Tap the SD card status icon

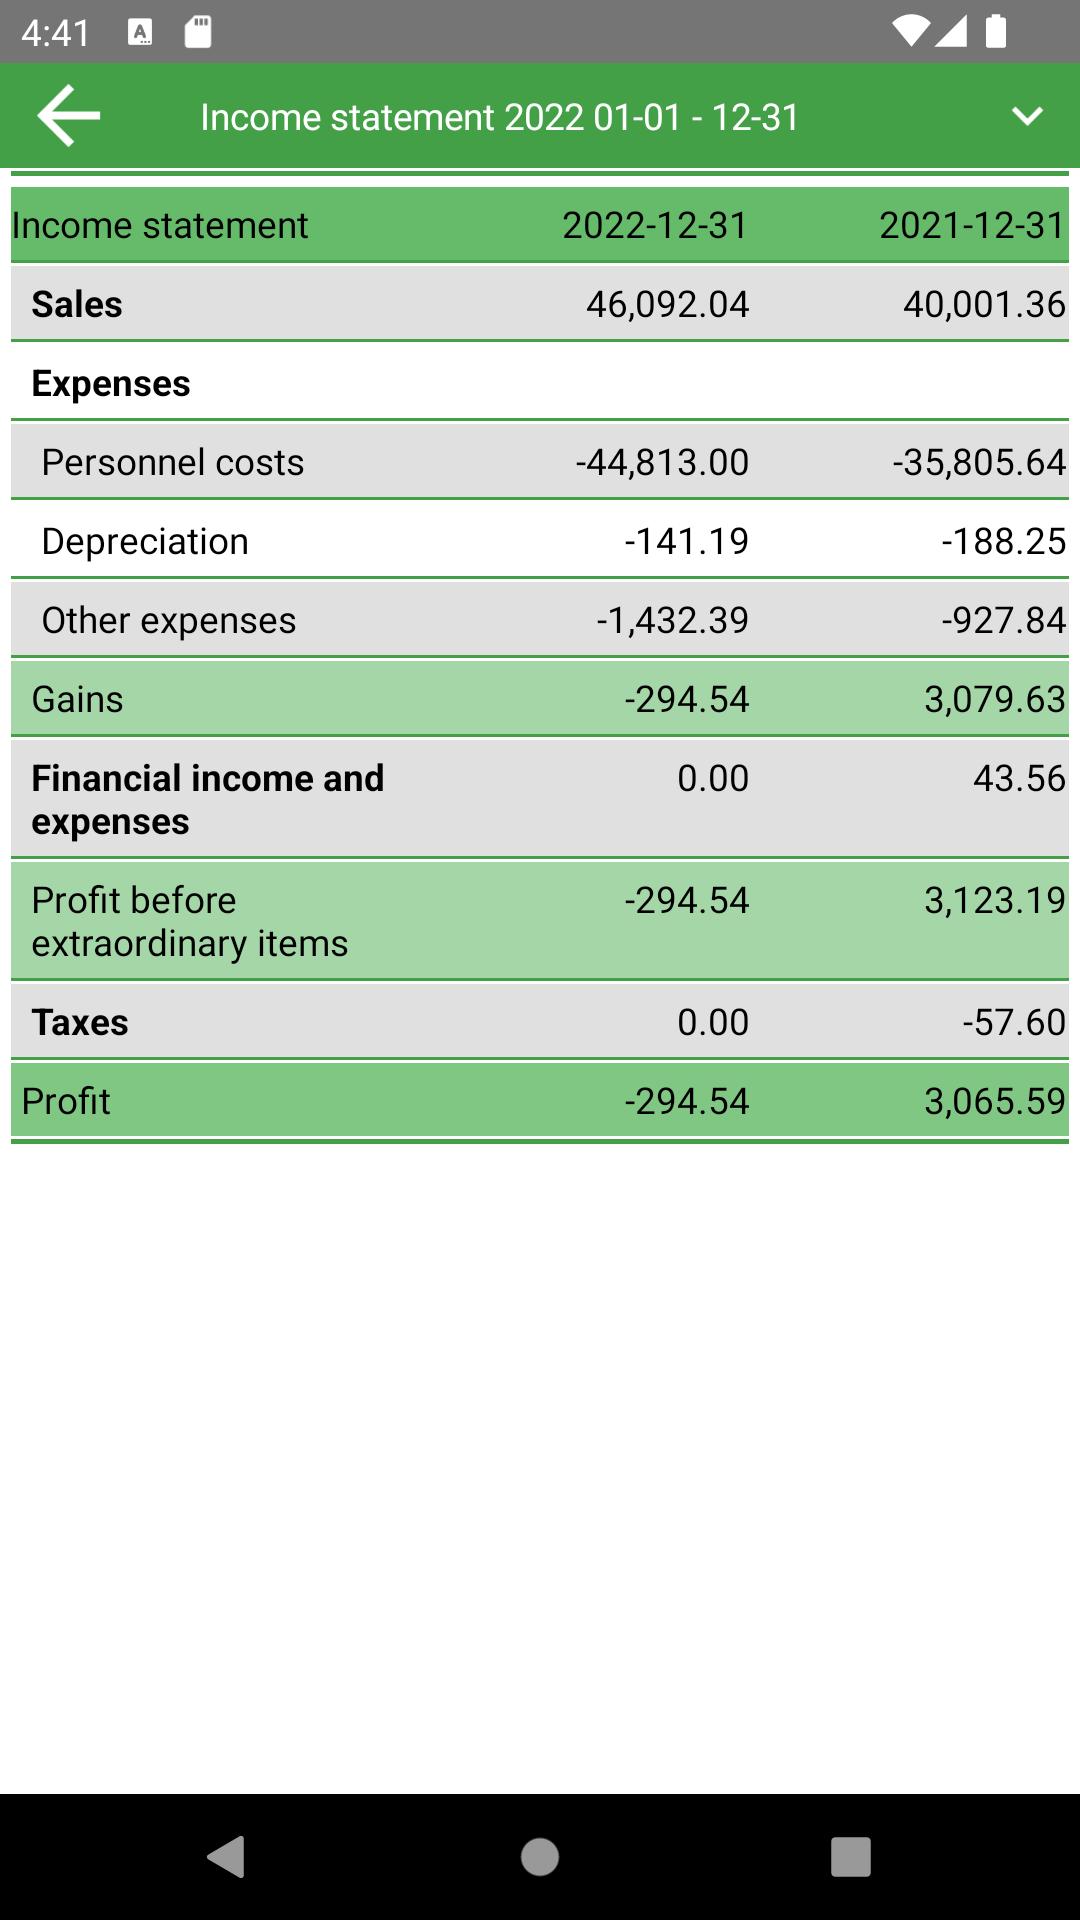[198, 32]
